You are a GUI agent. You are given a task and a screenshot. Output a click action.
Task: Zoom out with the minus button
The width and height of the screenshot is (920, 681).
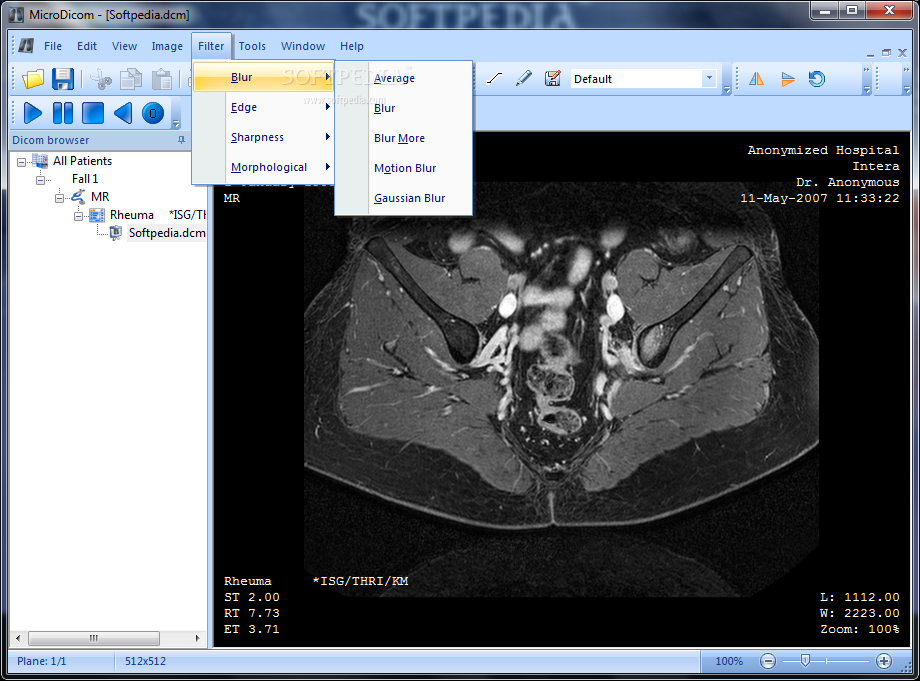[x=767, y=661]
